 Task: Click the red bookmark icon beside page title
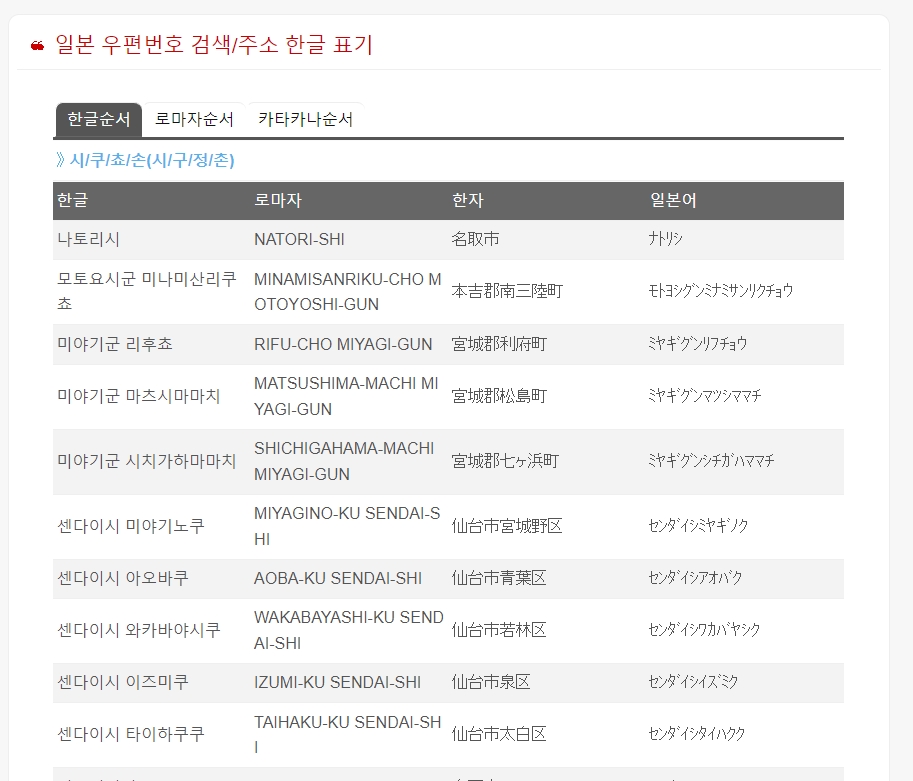[36, 44]
